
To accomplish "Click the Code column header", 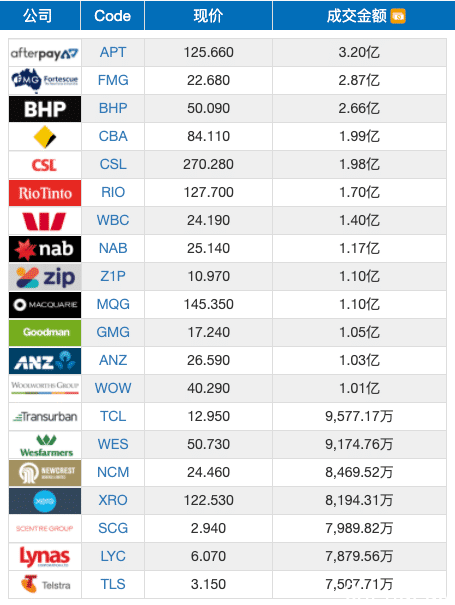I will pos(112,15).
